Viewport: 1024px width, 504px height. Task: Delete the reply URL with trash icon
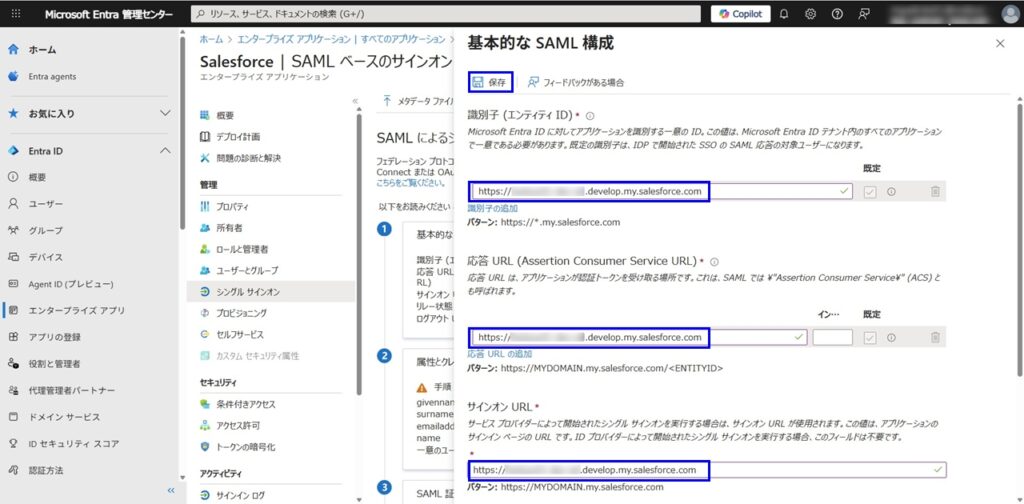pos(935,338)
